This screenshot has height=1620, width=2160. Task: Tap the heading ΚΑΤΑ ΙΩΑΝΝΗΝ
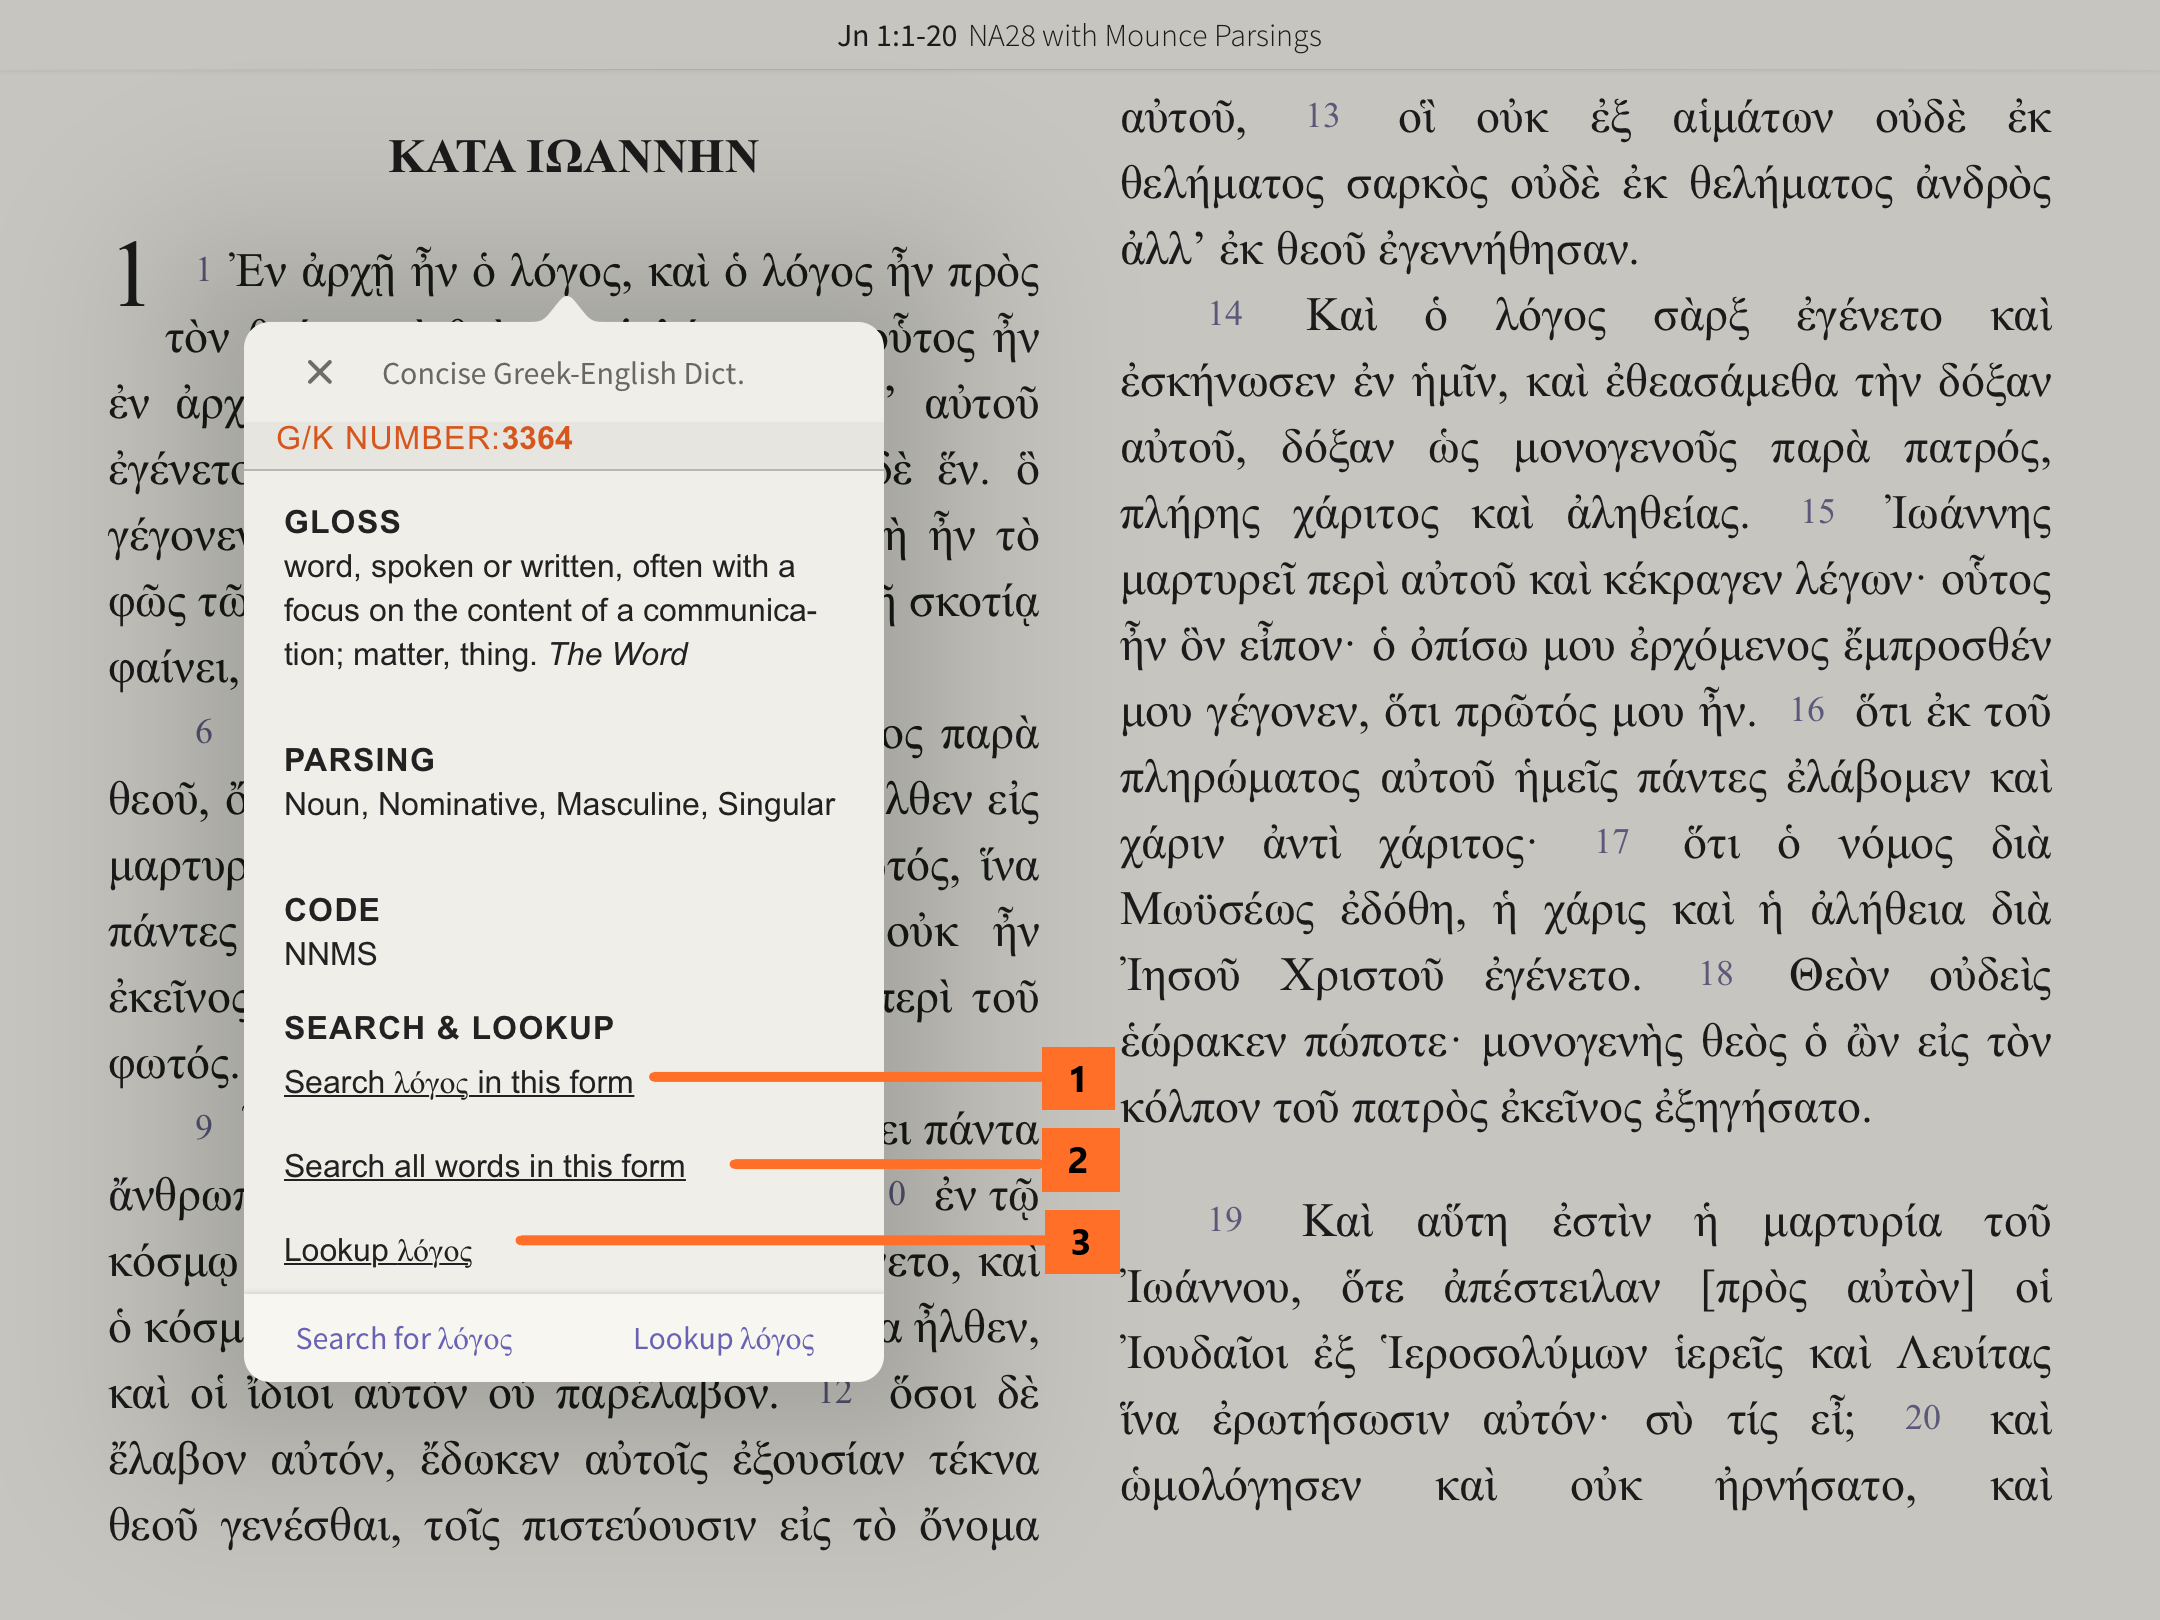point(573,157)
